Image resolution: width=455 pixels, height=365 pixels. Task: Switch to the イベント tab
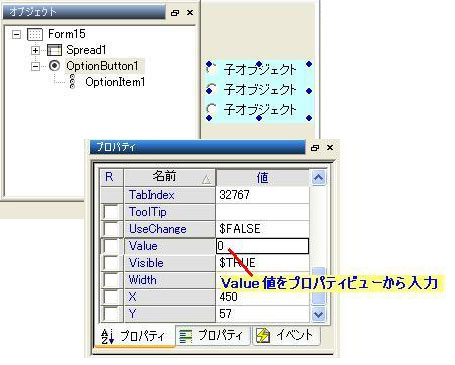[287, 335]
